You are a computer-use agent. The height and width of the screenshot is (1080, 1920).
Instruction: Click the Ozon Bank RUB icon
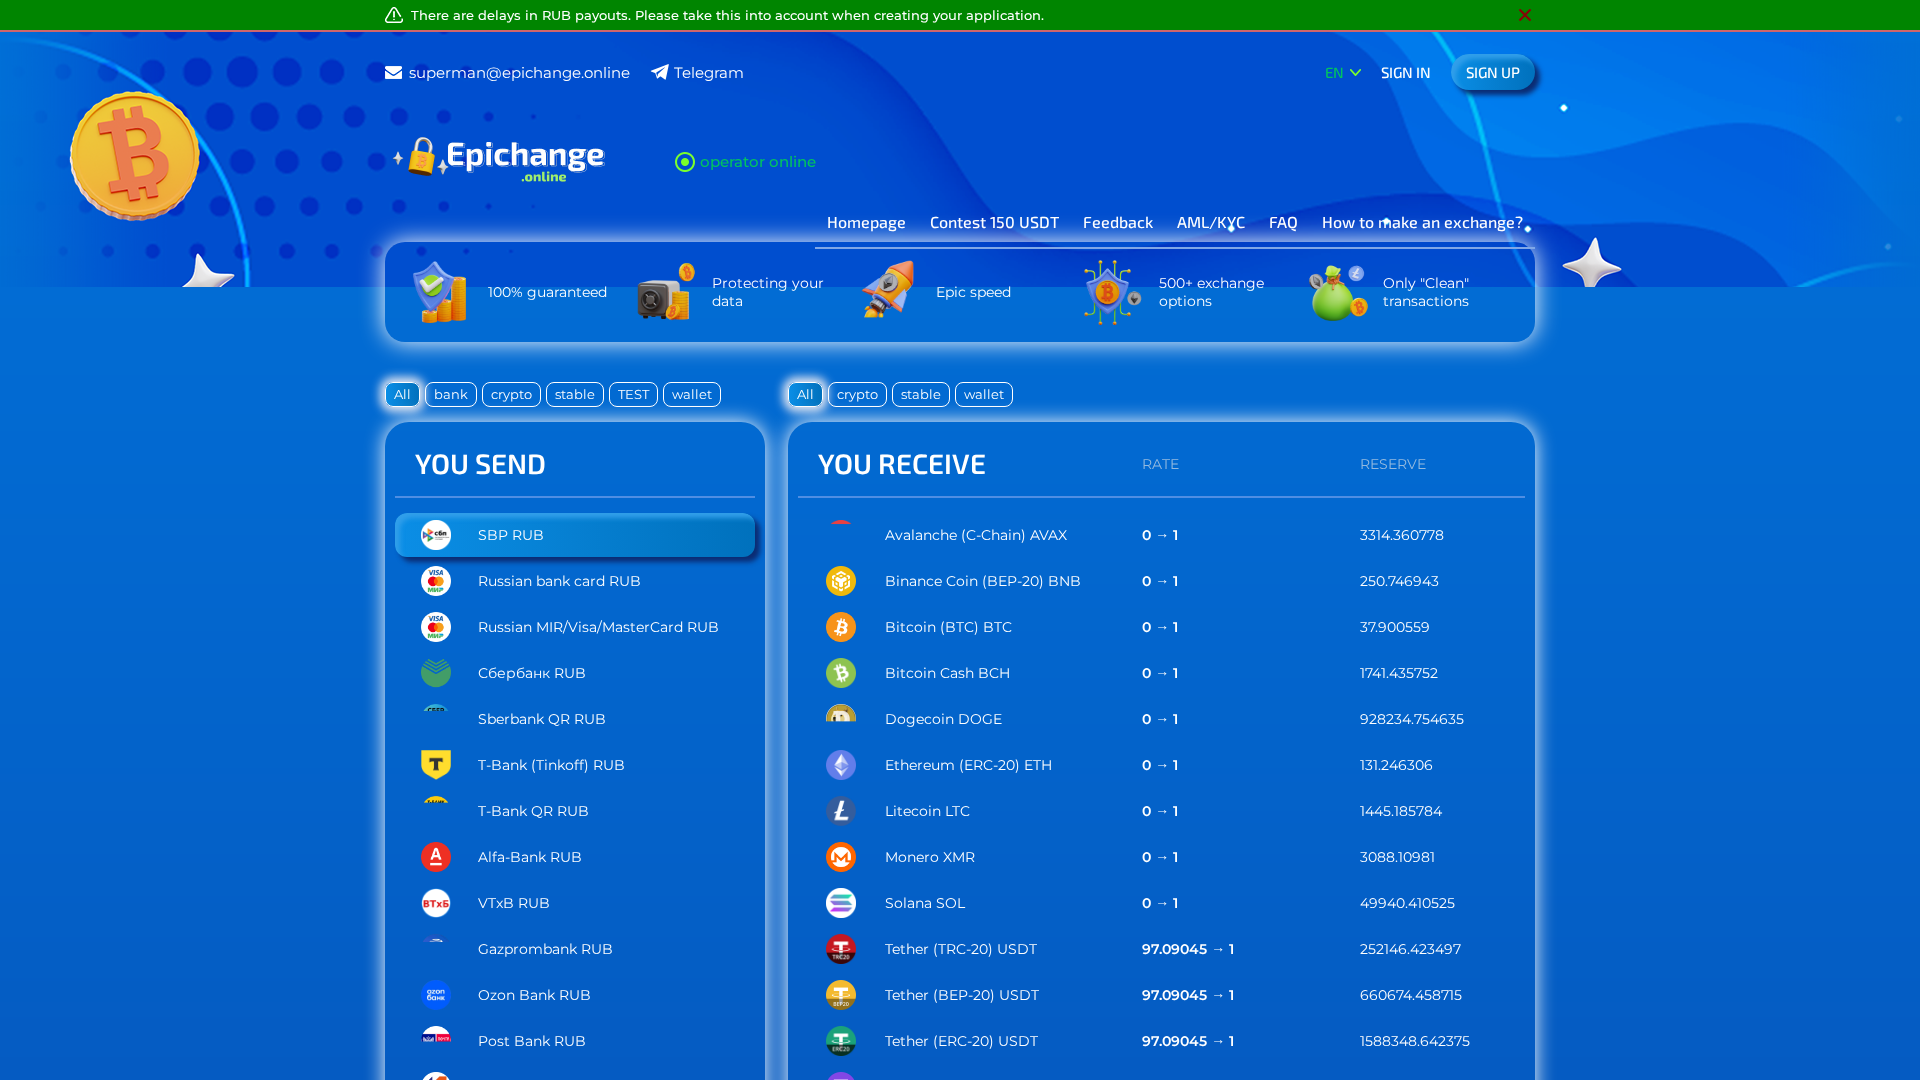(436, 995)
